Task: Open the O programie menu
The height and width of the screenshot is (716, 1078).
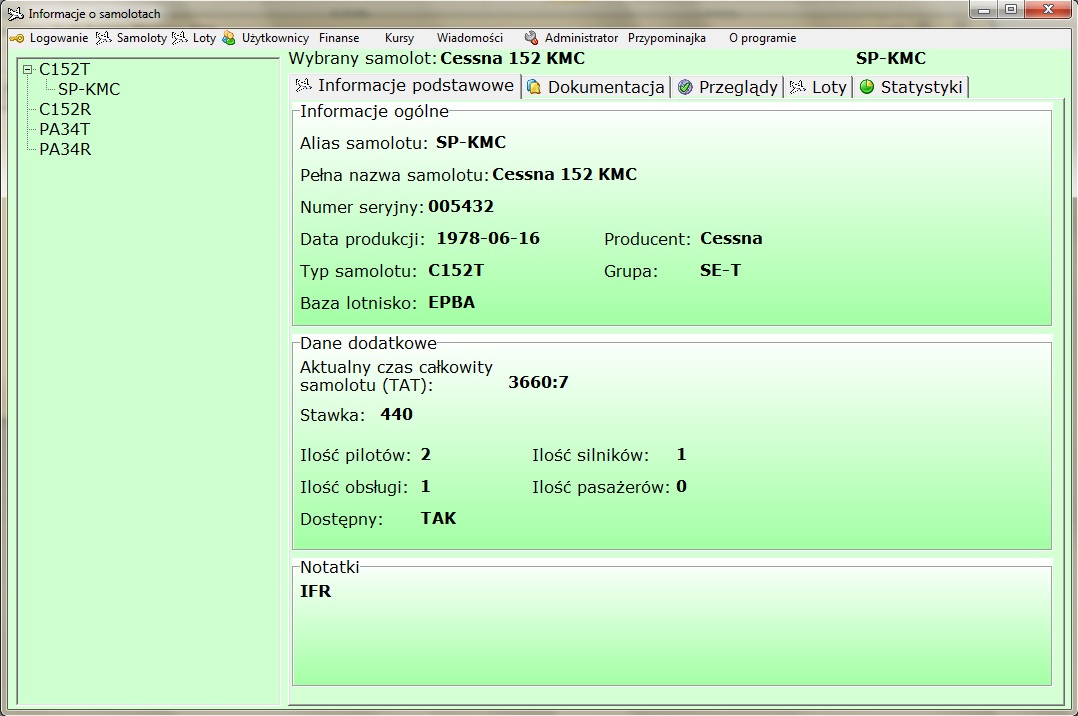Action: [762, 39]
